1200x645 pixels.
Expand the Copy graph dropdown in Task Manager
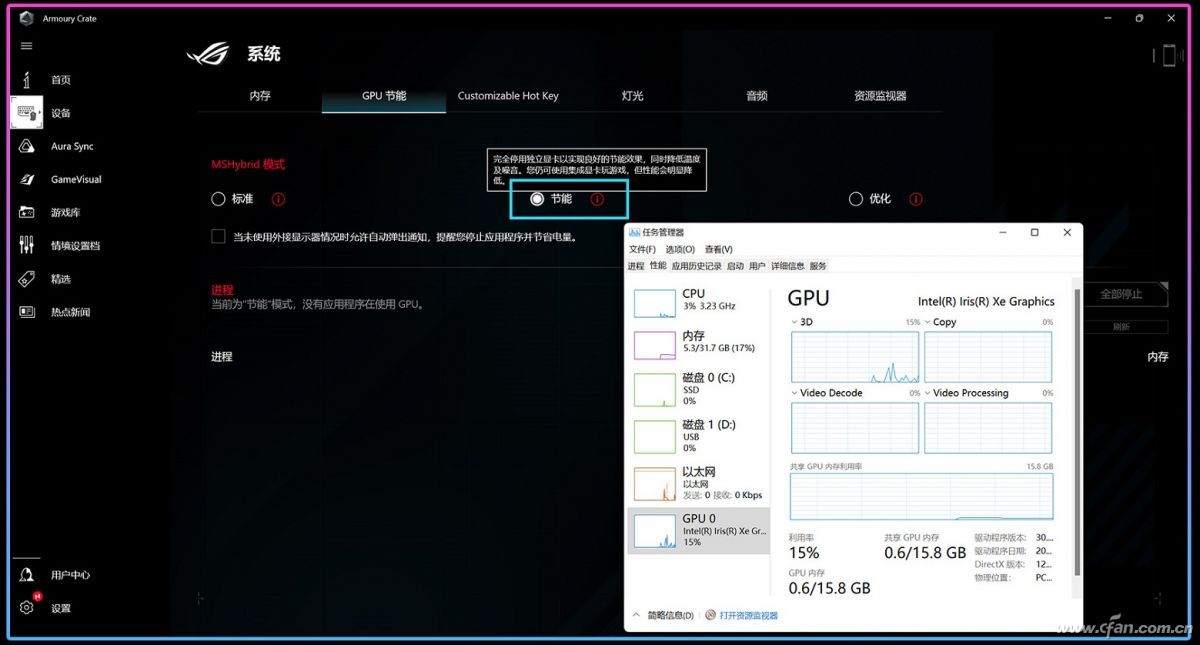click(x=928, y=322)
